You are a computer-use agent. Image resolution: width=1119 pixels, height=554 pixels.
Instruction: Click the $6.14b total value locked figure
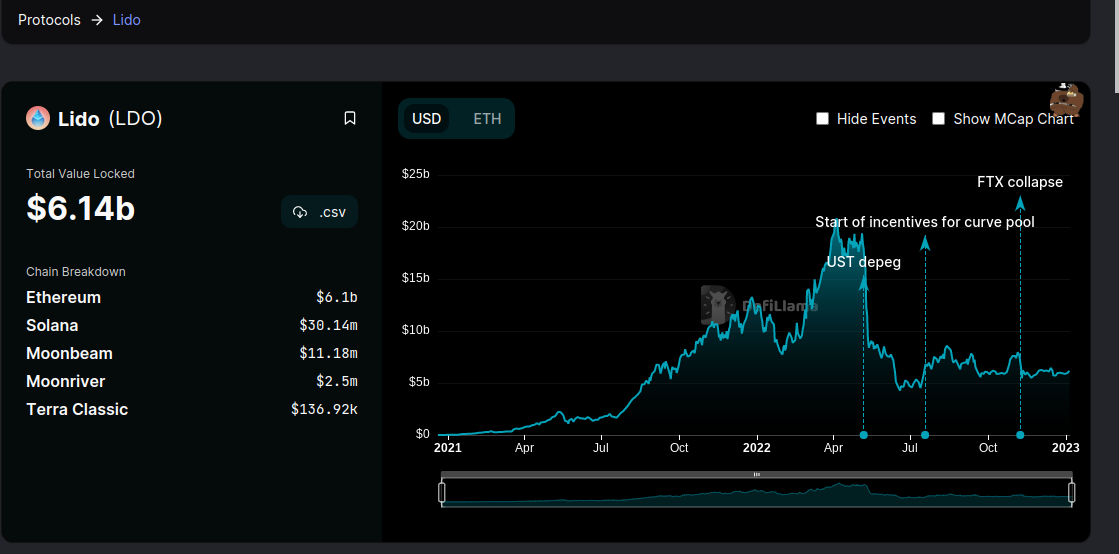pos(81,208)
